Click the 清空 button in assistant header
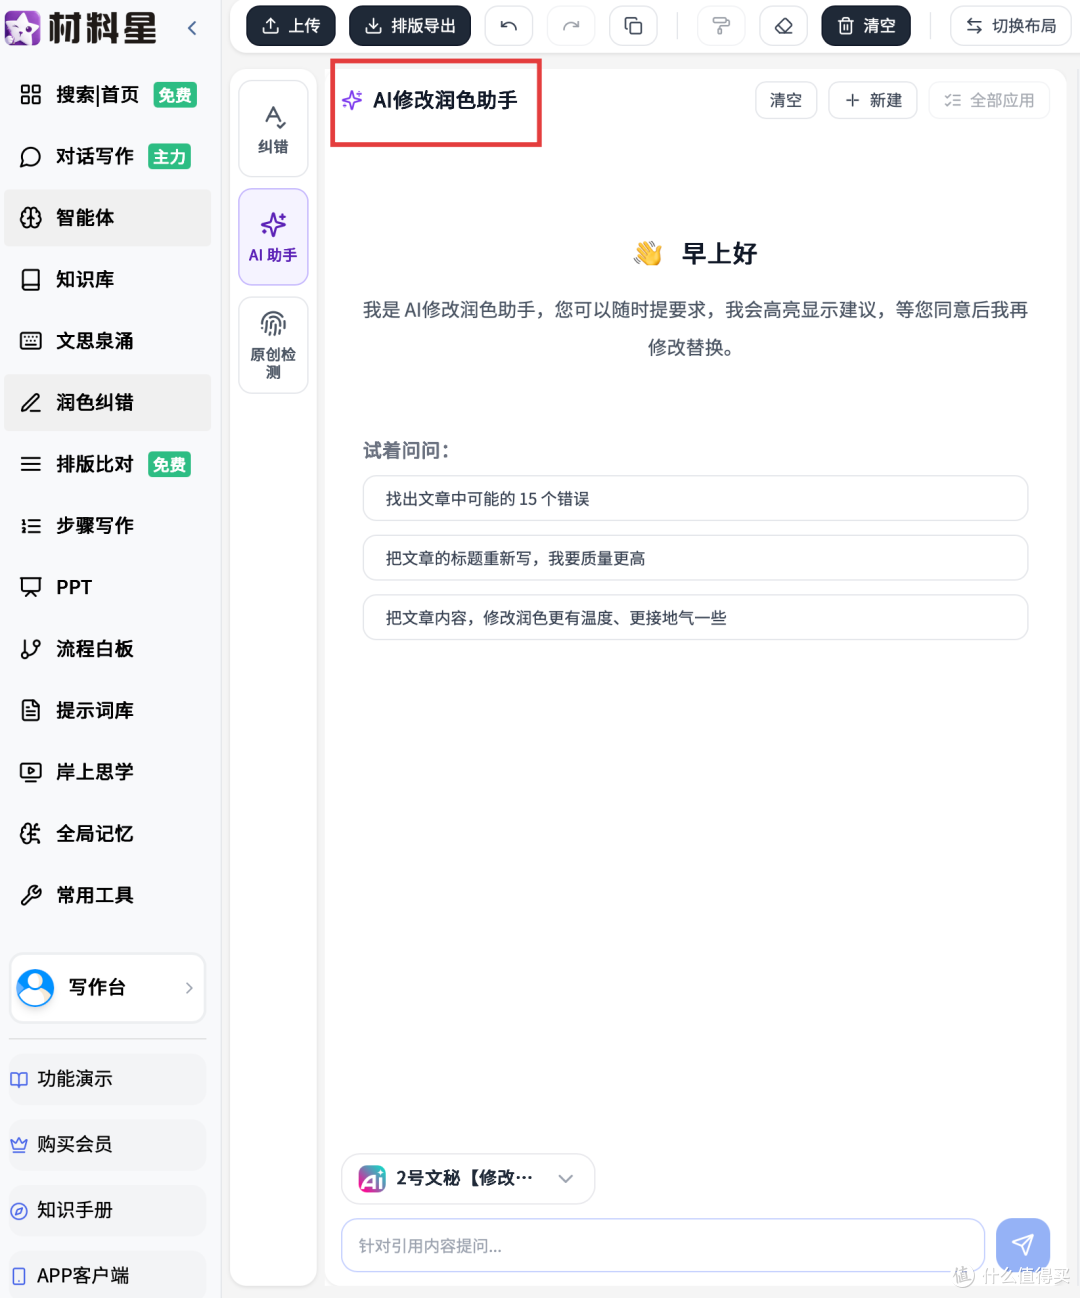This screenshot has height=1298, width=1080. click(x=786, y=100)
